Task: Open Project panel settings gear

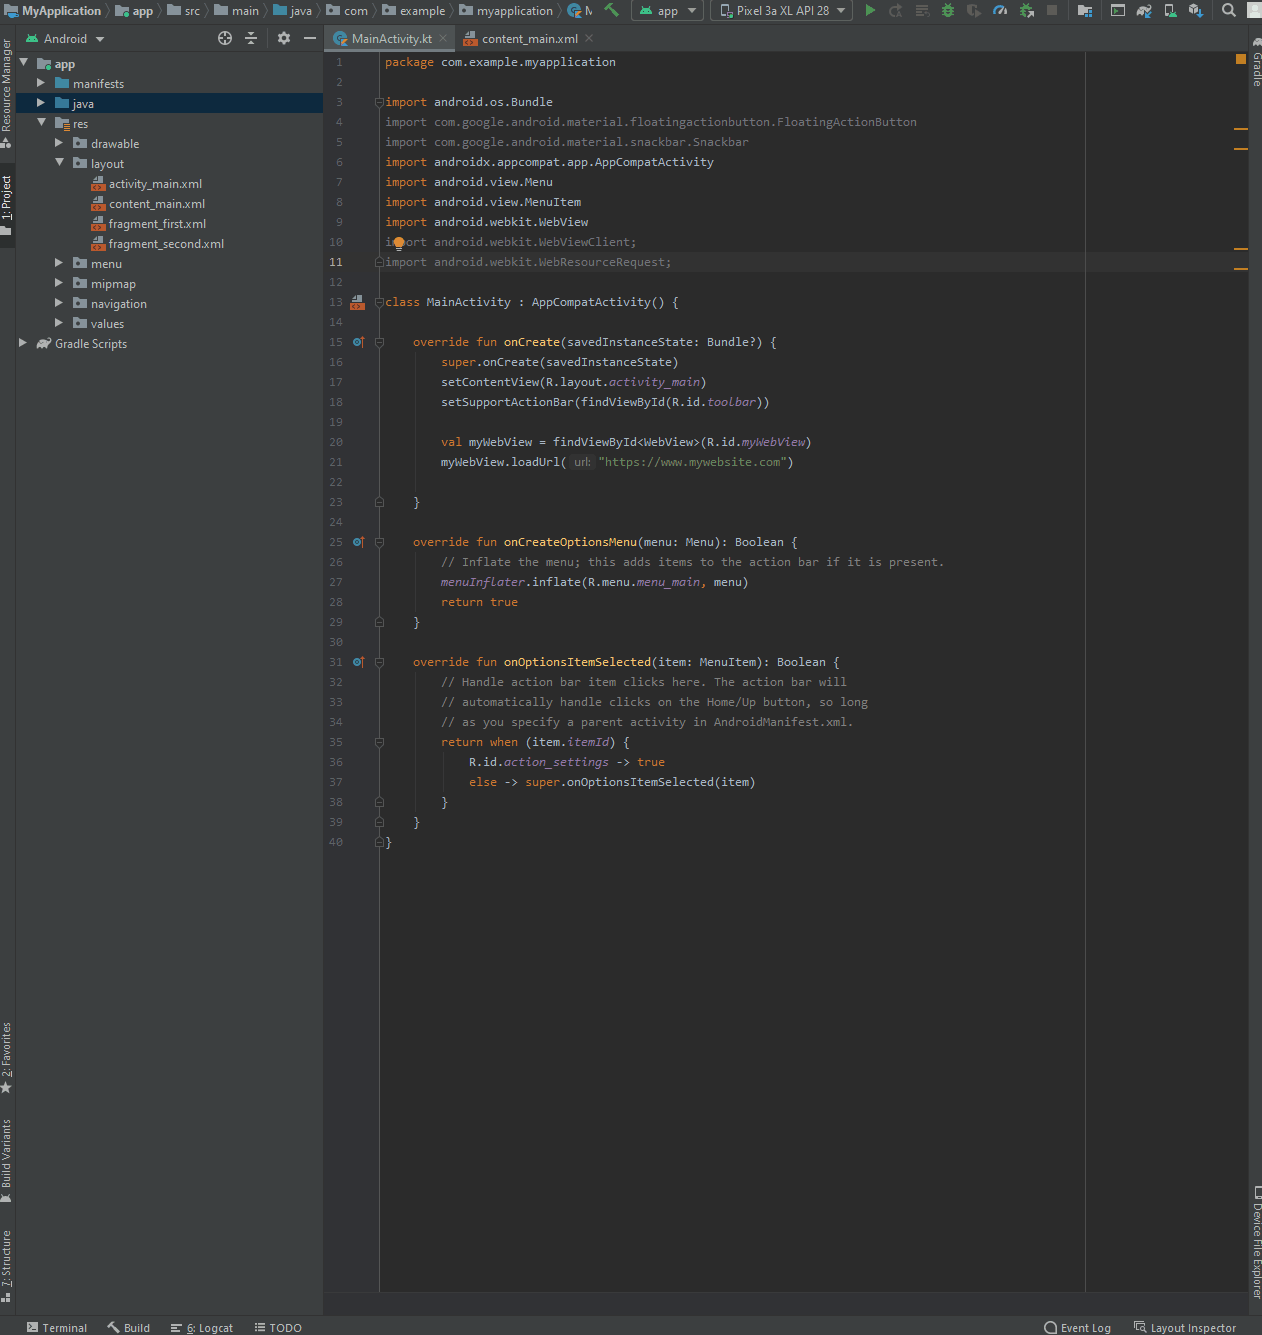Action: [284, 38]
